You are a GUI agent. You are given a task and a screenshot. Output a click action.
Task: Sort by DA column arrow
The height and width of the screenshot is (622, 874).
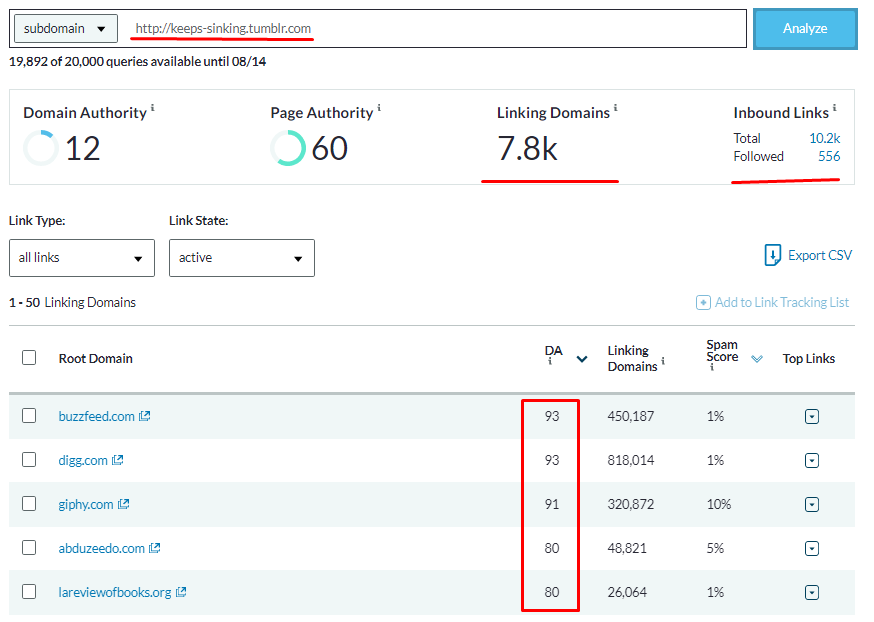click(582, 358)
